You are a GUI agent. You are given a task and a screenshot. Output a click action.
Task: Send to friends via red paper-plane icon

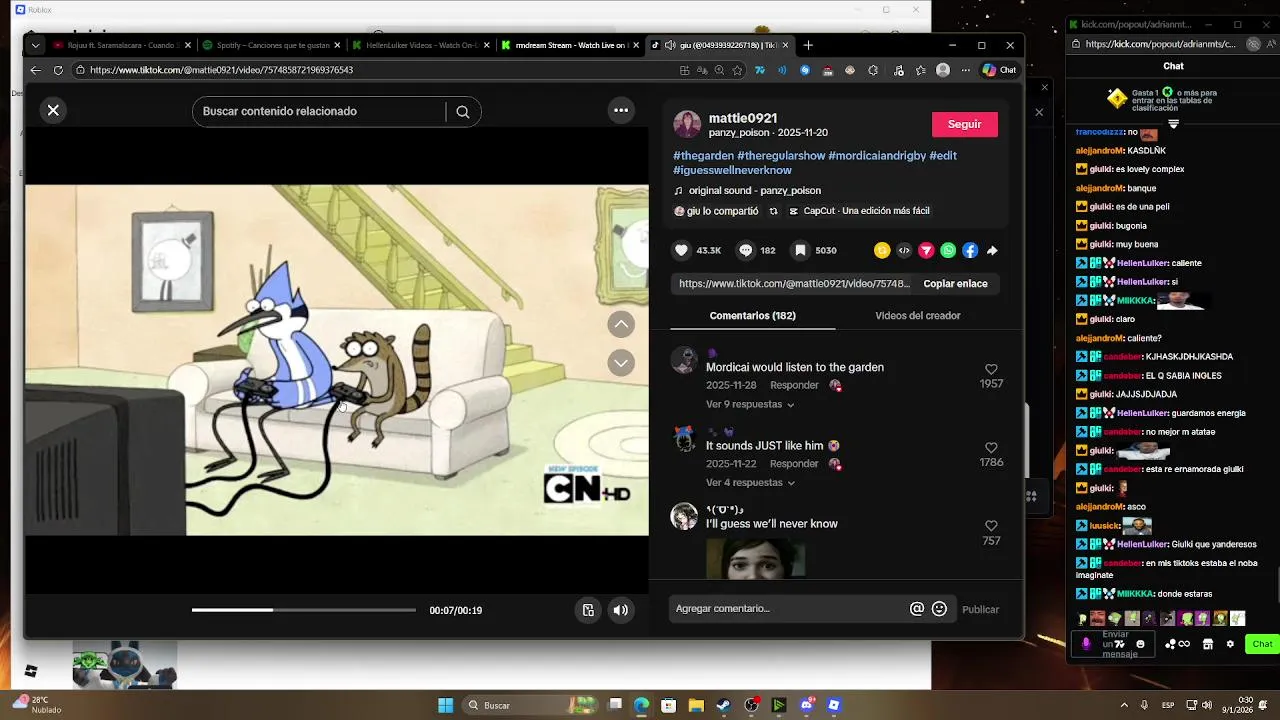(926, 251)
